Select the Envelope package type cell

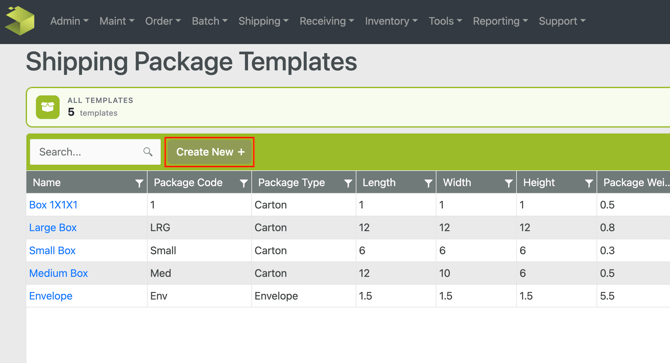tap(303, 296)
